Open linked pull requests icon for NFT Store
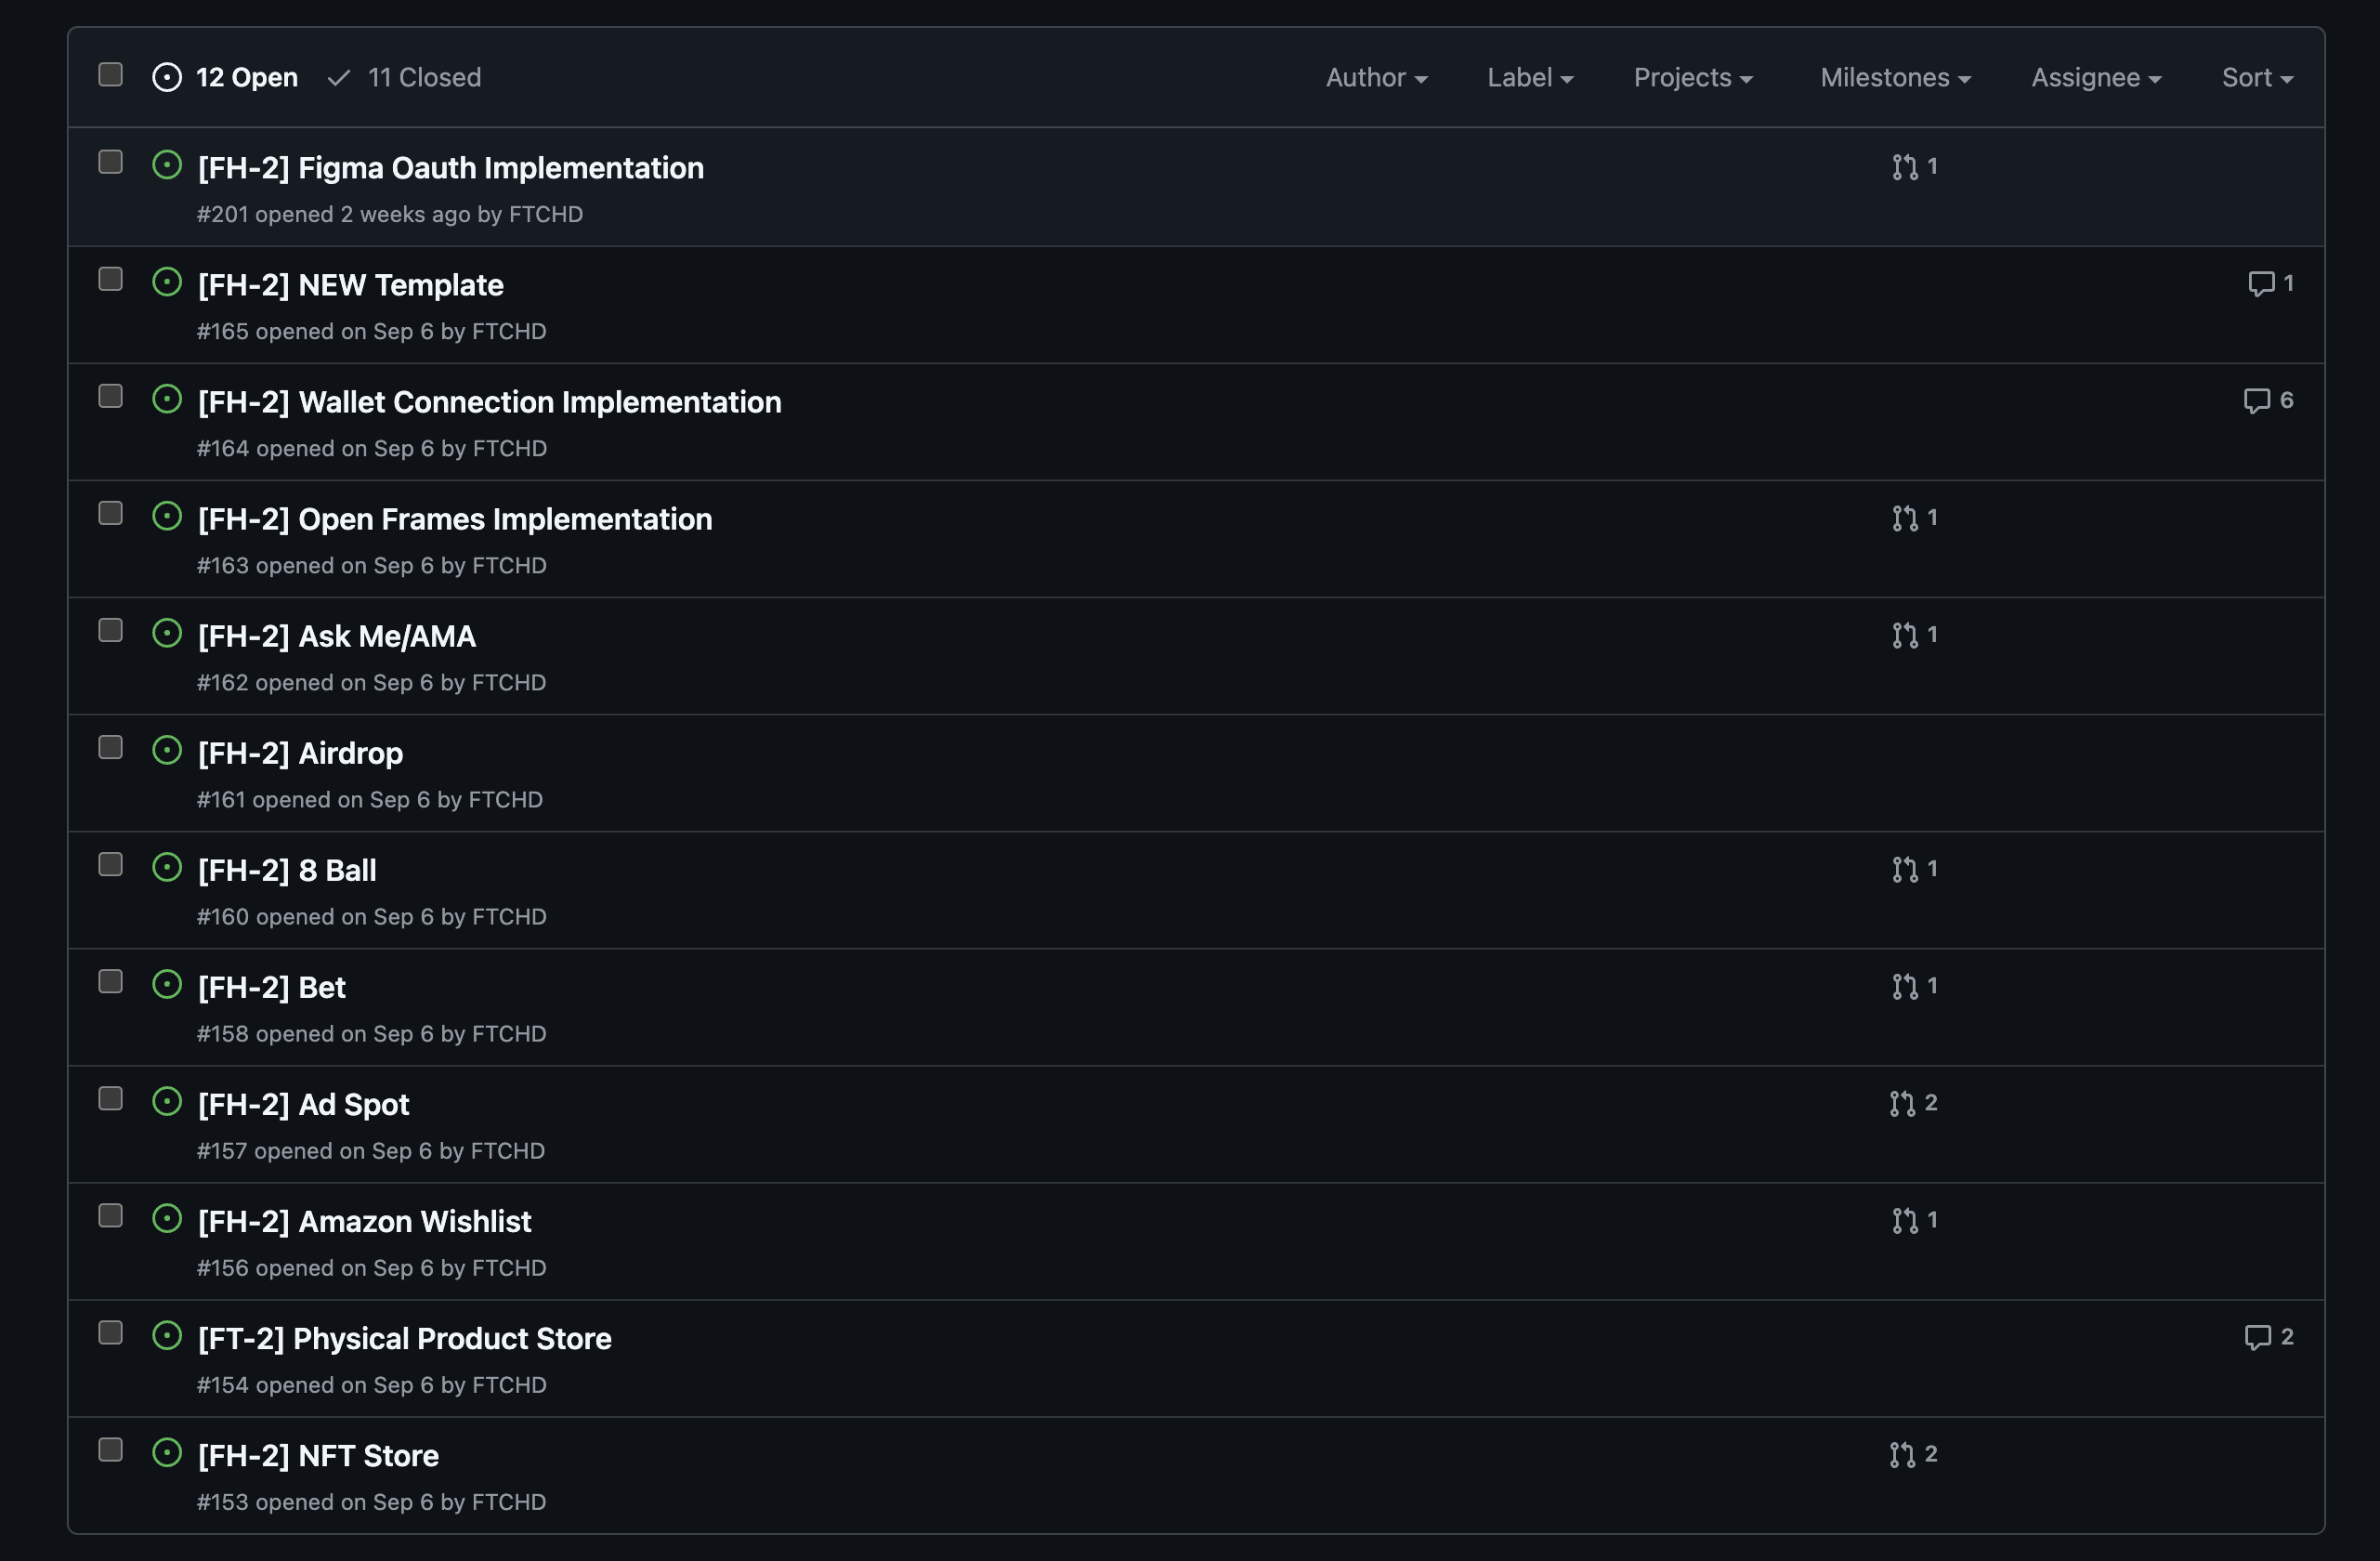This screenshot has height=1561, width=2380. click(x=1902, y=1454)
